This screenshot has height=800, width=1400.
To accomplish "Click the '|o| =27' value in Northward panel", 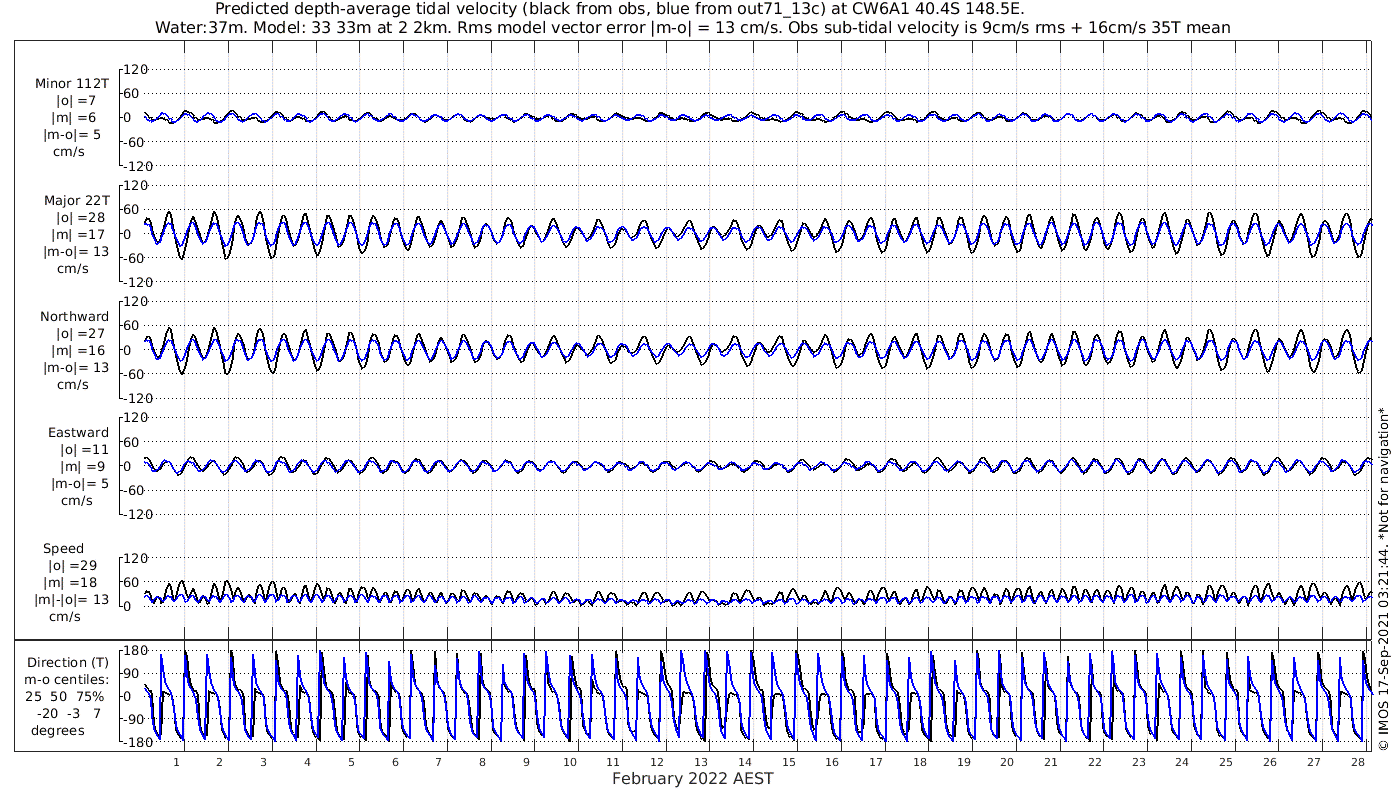I will click(80, 333).
